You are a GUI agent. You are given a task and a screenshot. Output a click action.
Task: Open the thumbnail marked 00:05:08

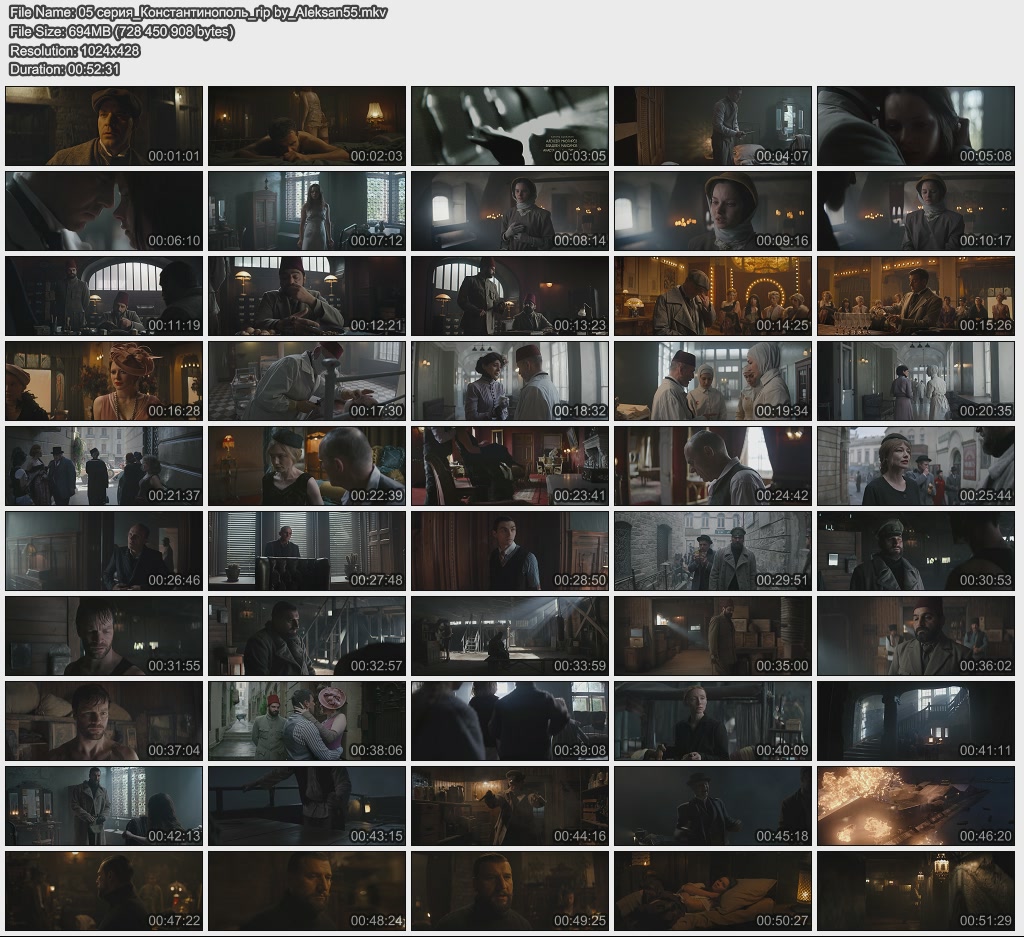[x=916, y=126]
